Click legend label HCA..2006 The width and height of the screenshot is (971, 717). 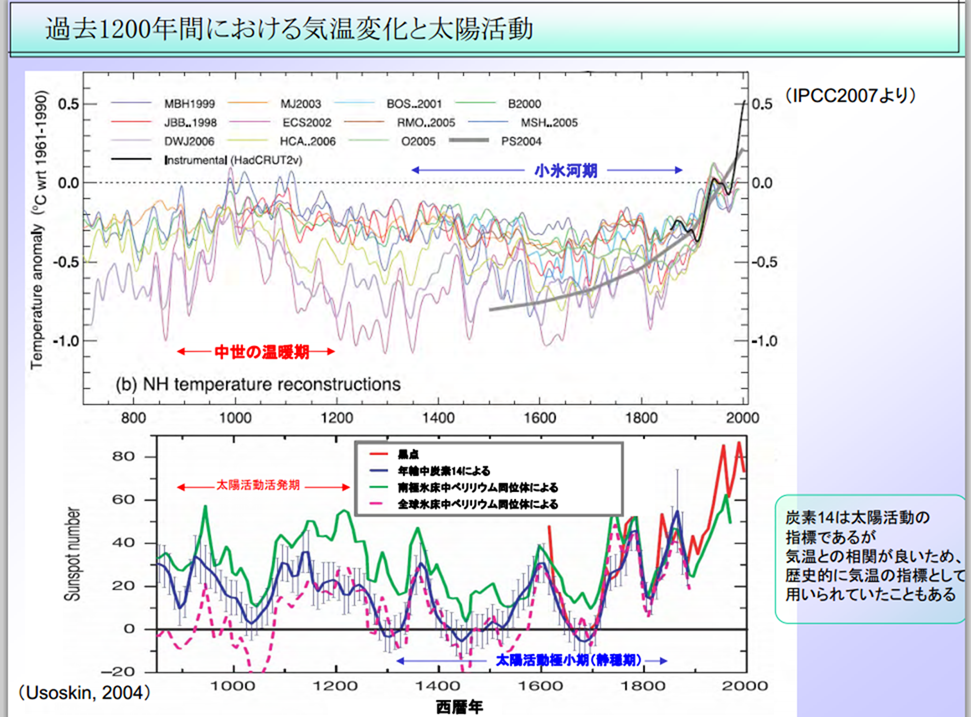click(308, 141)
